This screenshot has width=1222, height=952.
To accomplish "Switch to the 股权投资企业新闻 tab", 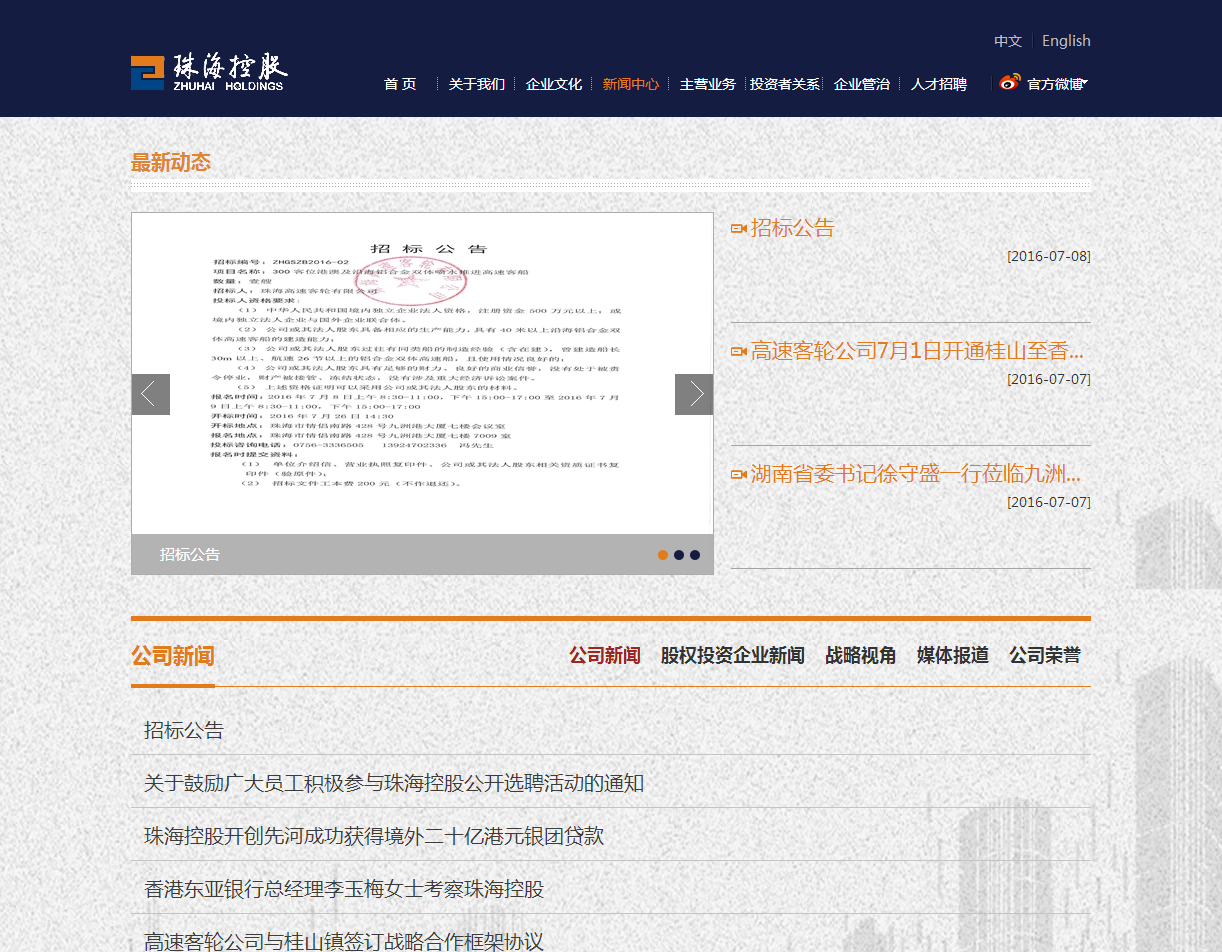I will [732, 656].
